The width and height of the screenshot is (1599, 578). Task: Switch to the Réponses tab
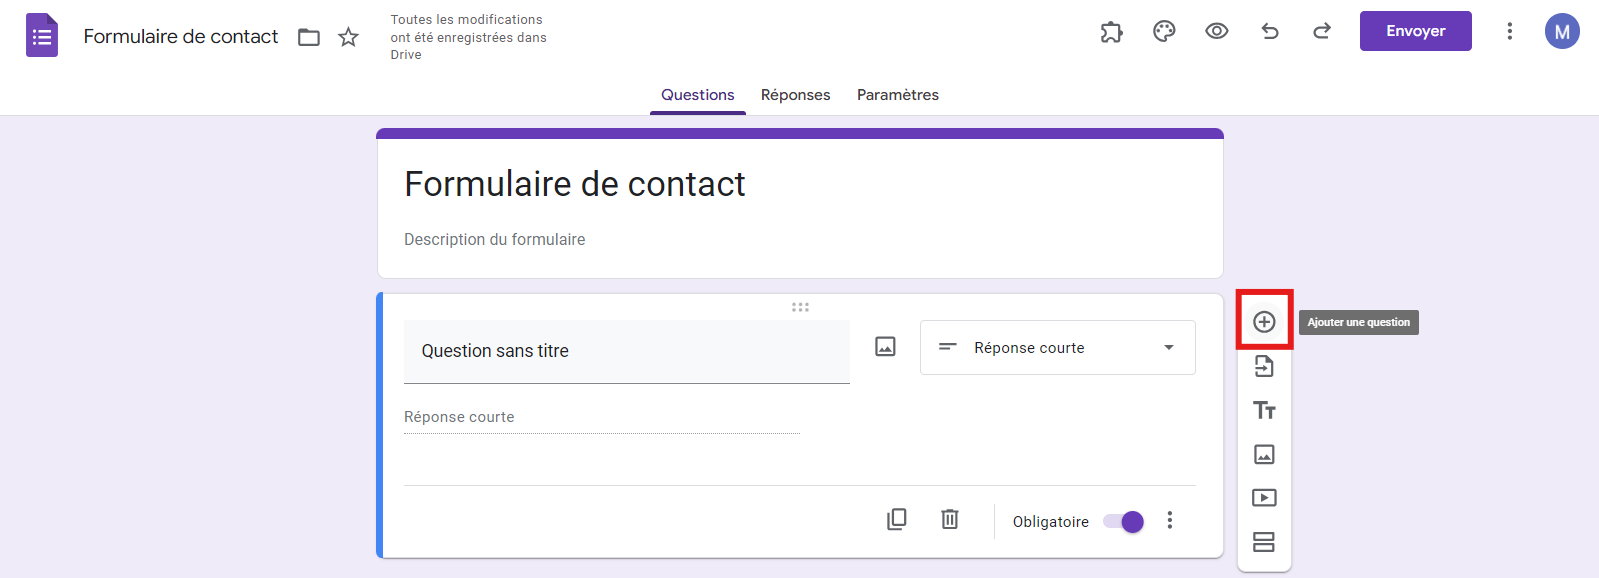point(795,95)
